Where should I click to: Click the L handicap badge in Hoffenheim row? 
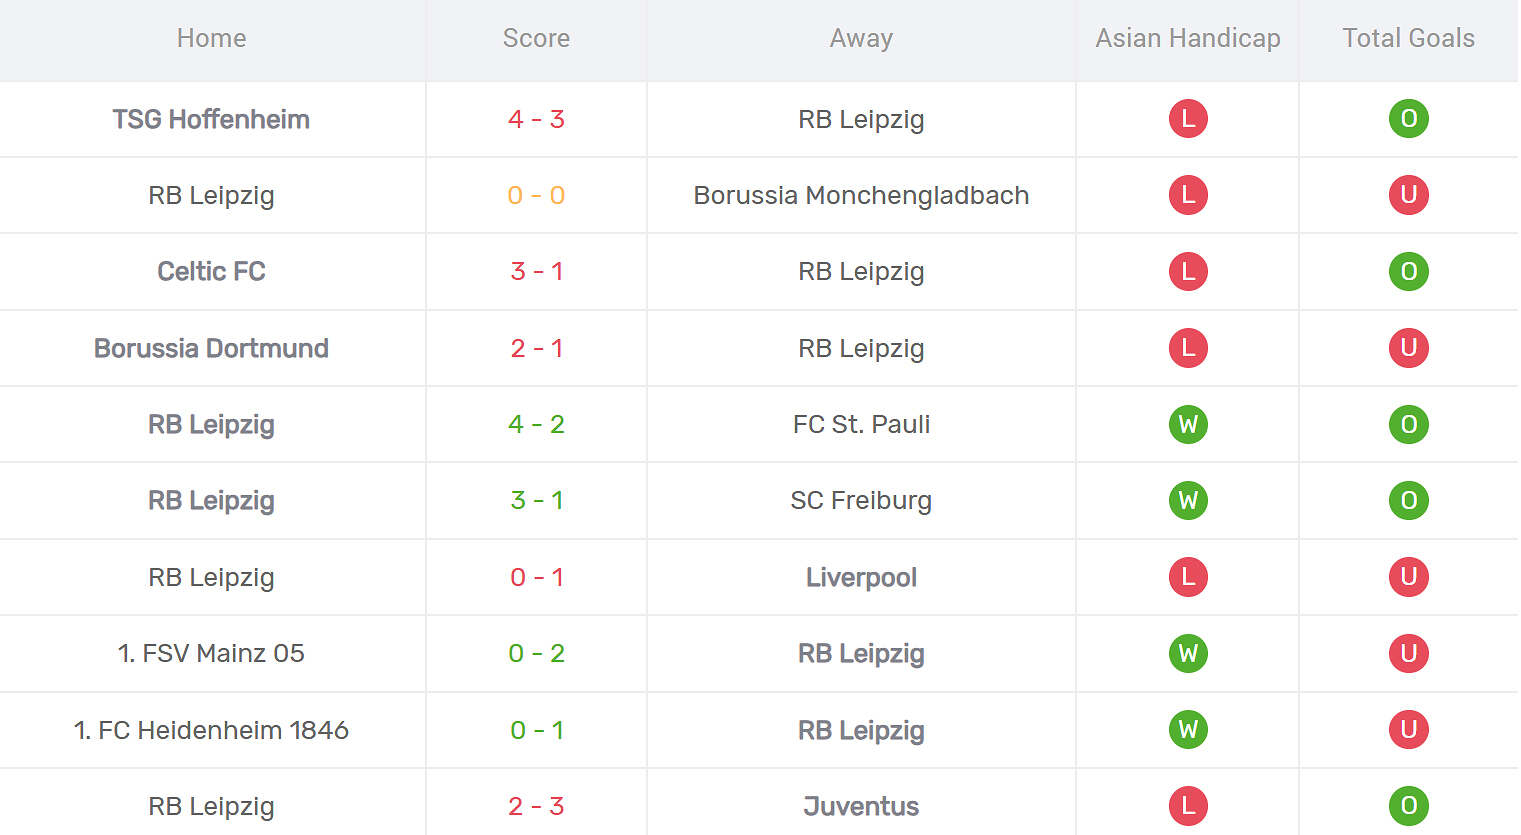[1188, 119]
